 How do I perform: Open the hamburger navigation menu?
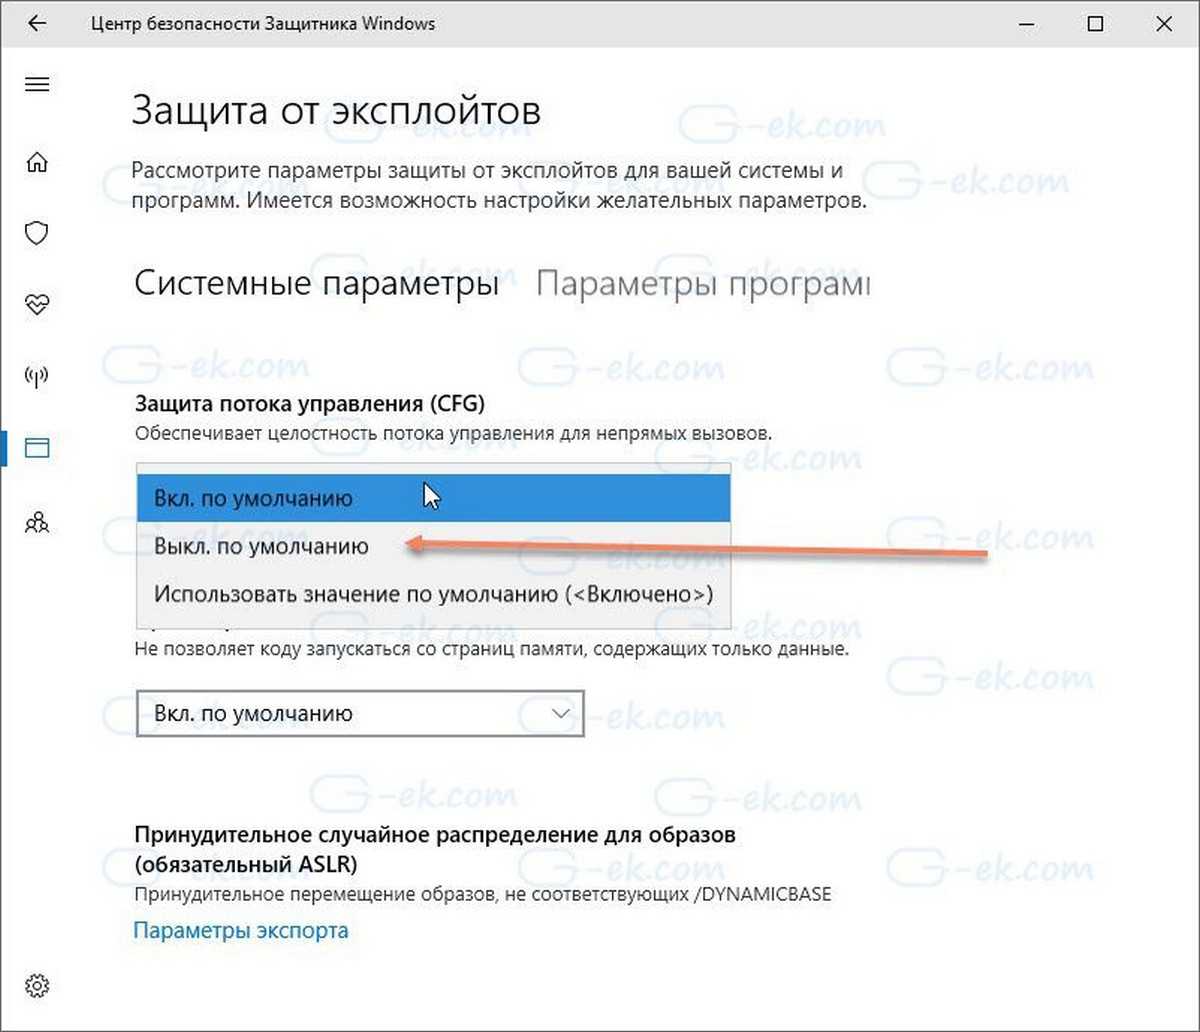point(37,85)
